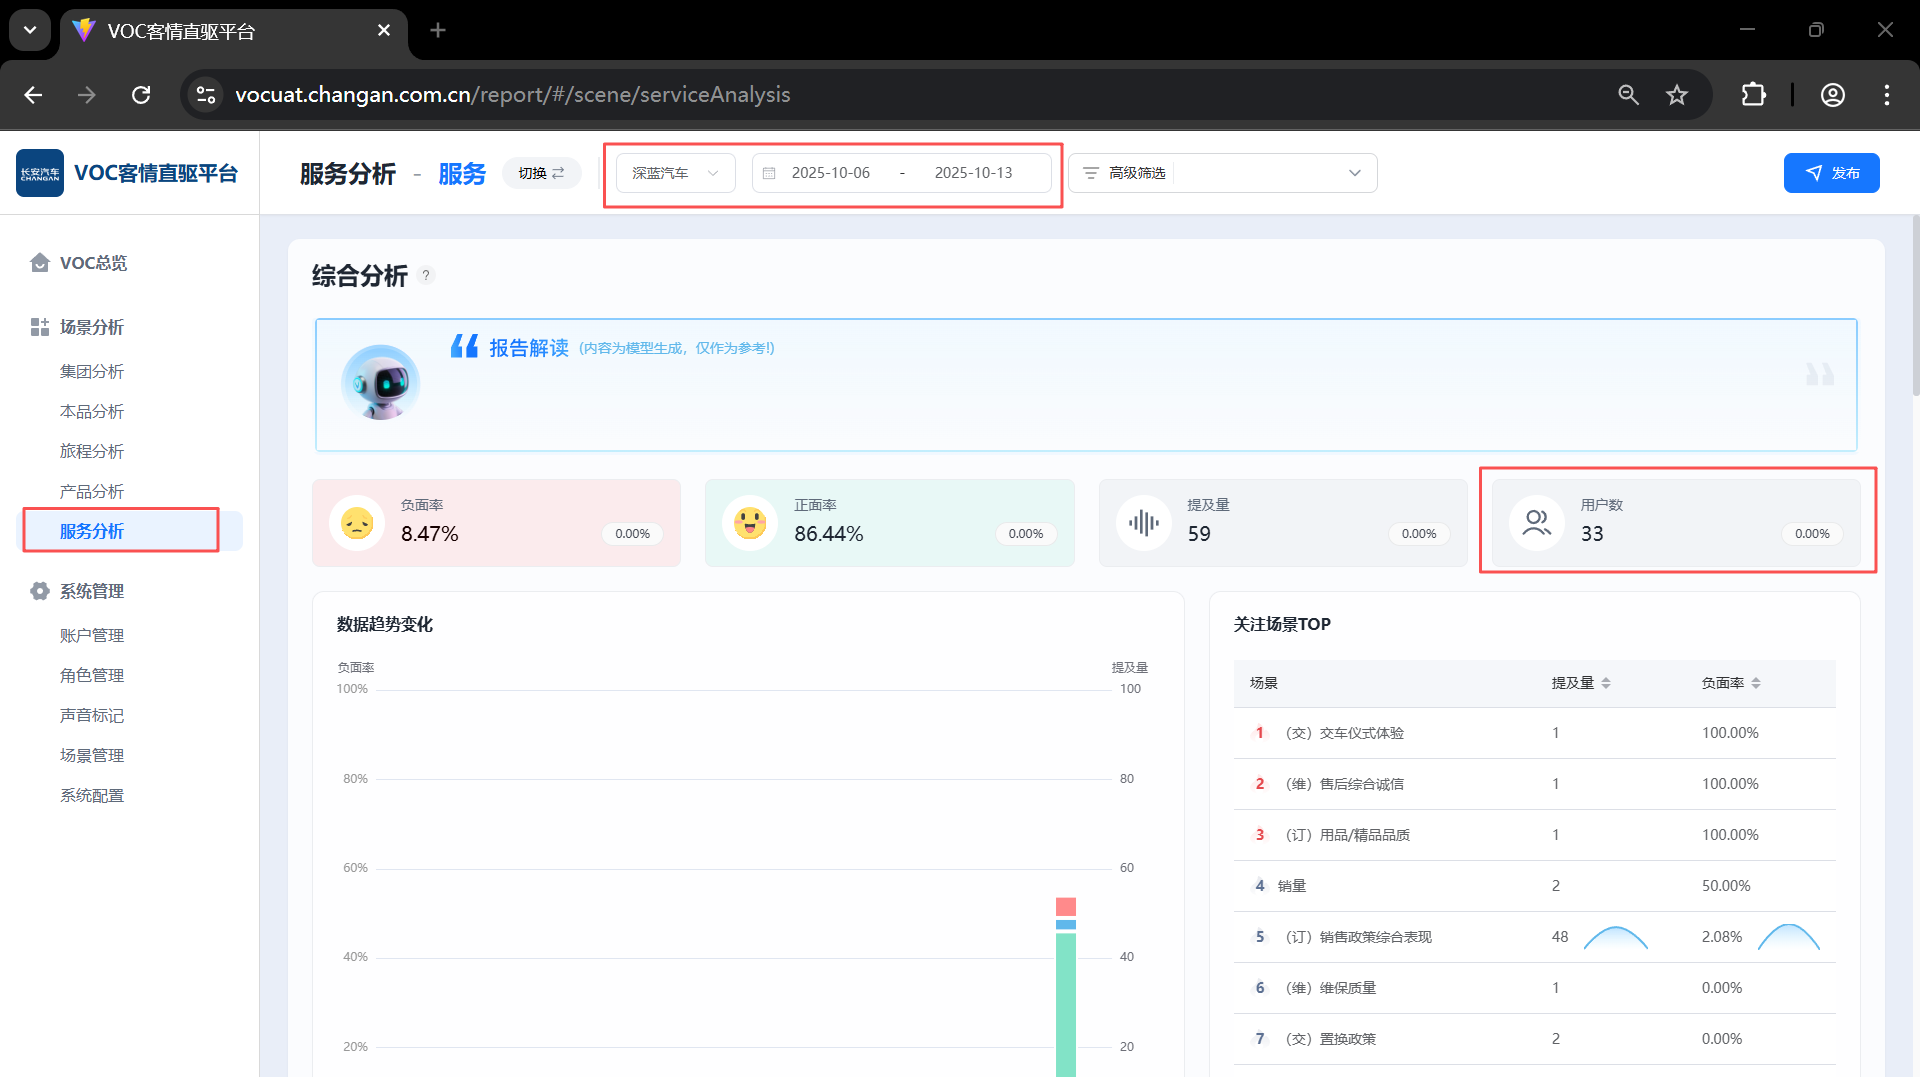Go to VOC总览 overview page
The height and width of the screenshot is (1077, 1920).
click(93, 263)
